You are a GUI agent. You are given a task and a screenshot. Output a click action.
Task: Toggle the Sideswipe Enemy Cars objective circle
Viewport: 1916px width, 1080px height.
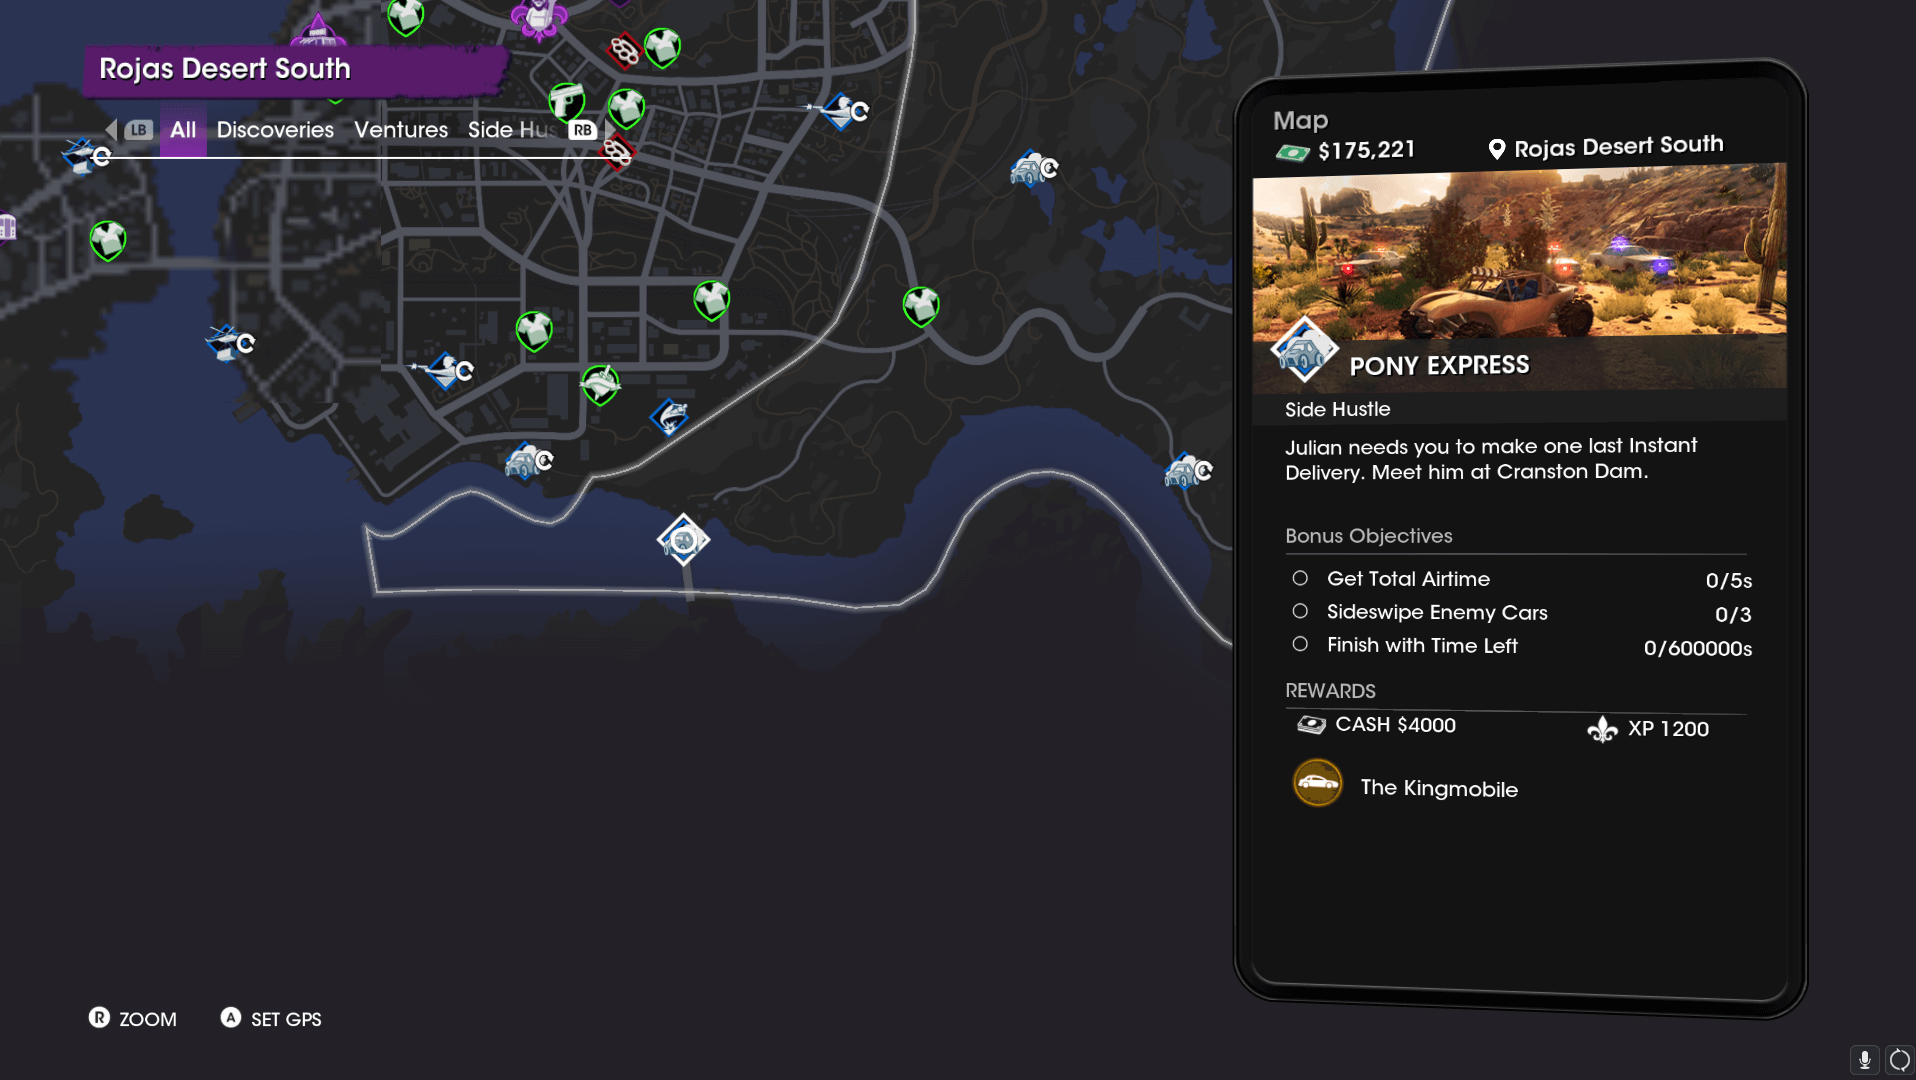click(1299, 611)
